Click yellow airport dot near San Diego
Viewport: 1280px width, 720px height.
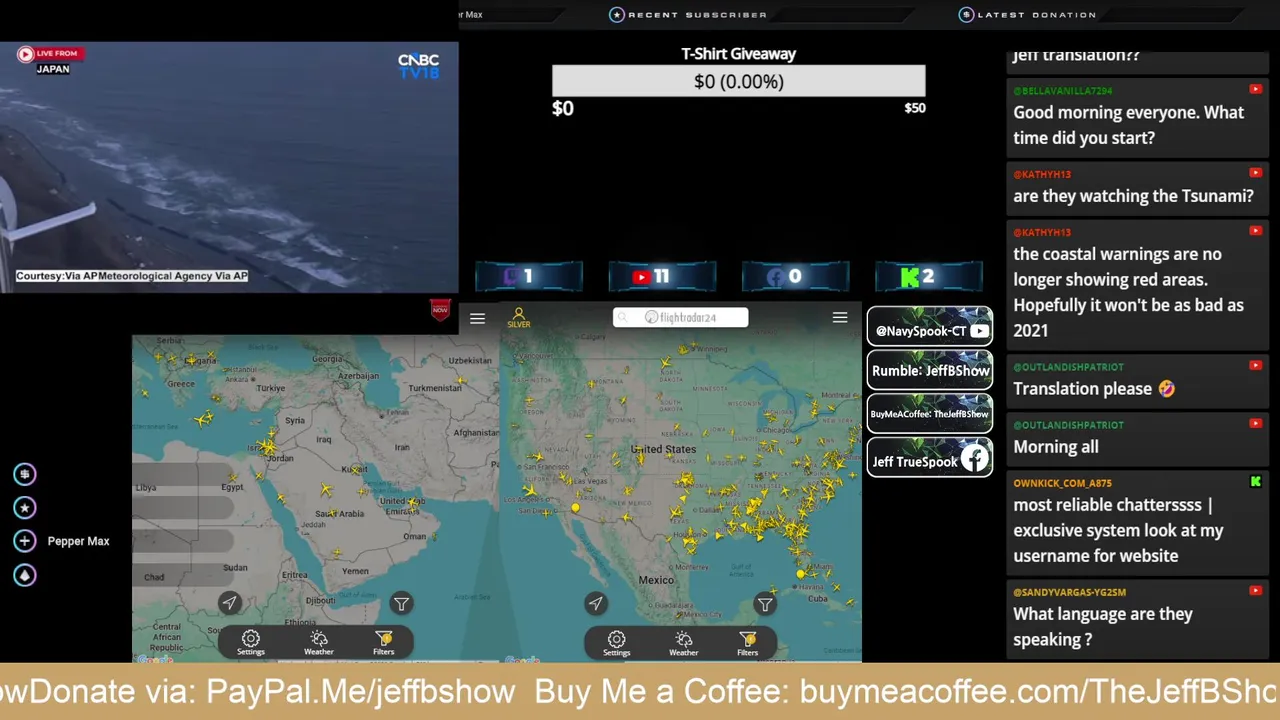[575, 508]
